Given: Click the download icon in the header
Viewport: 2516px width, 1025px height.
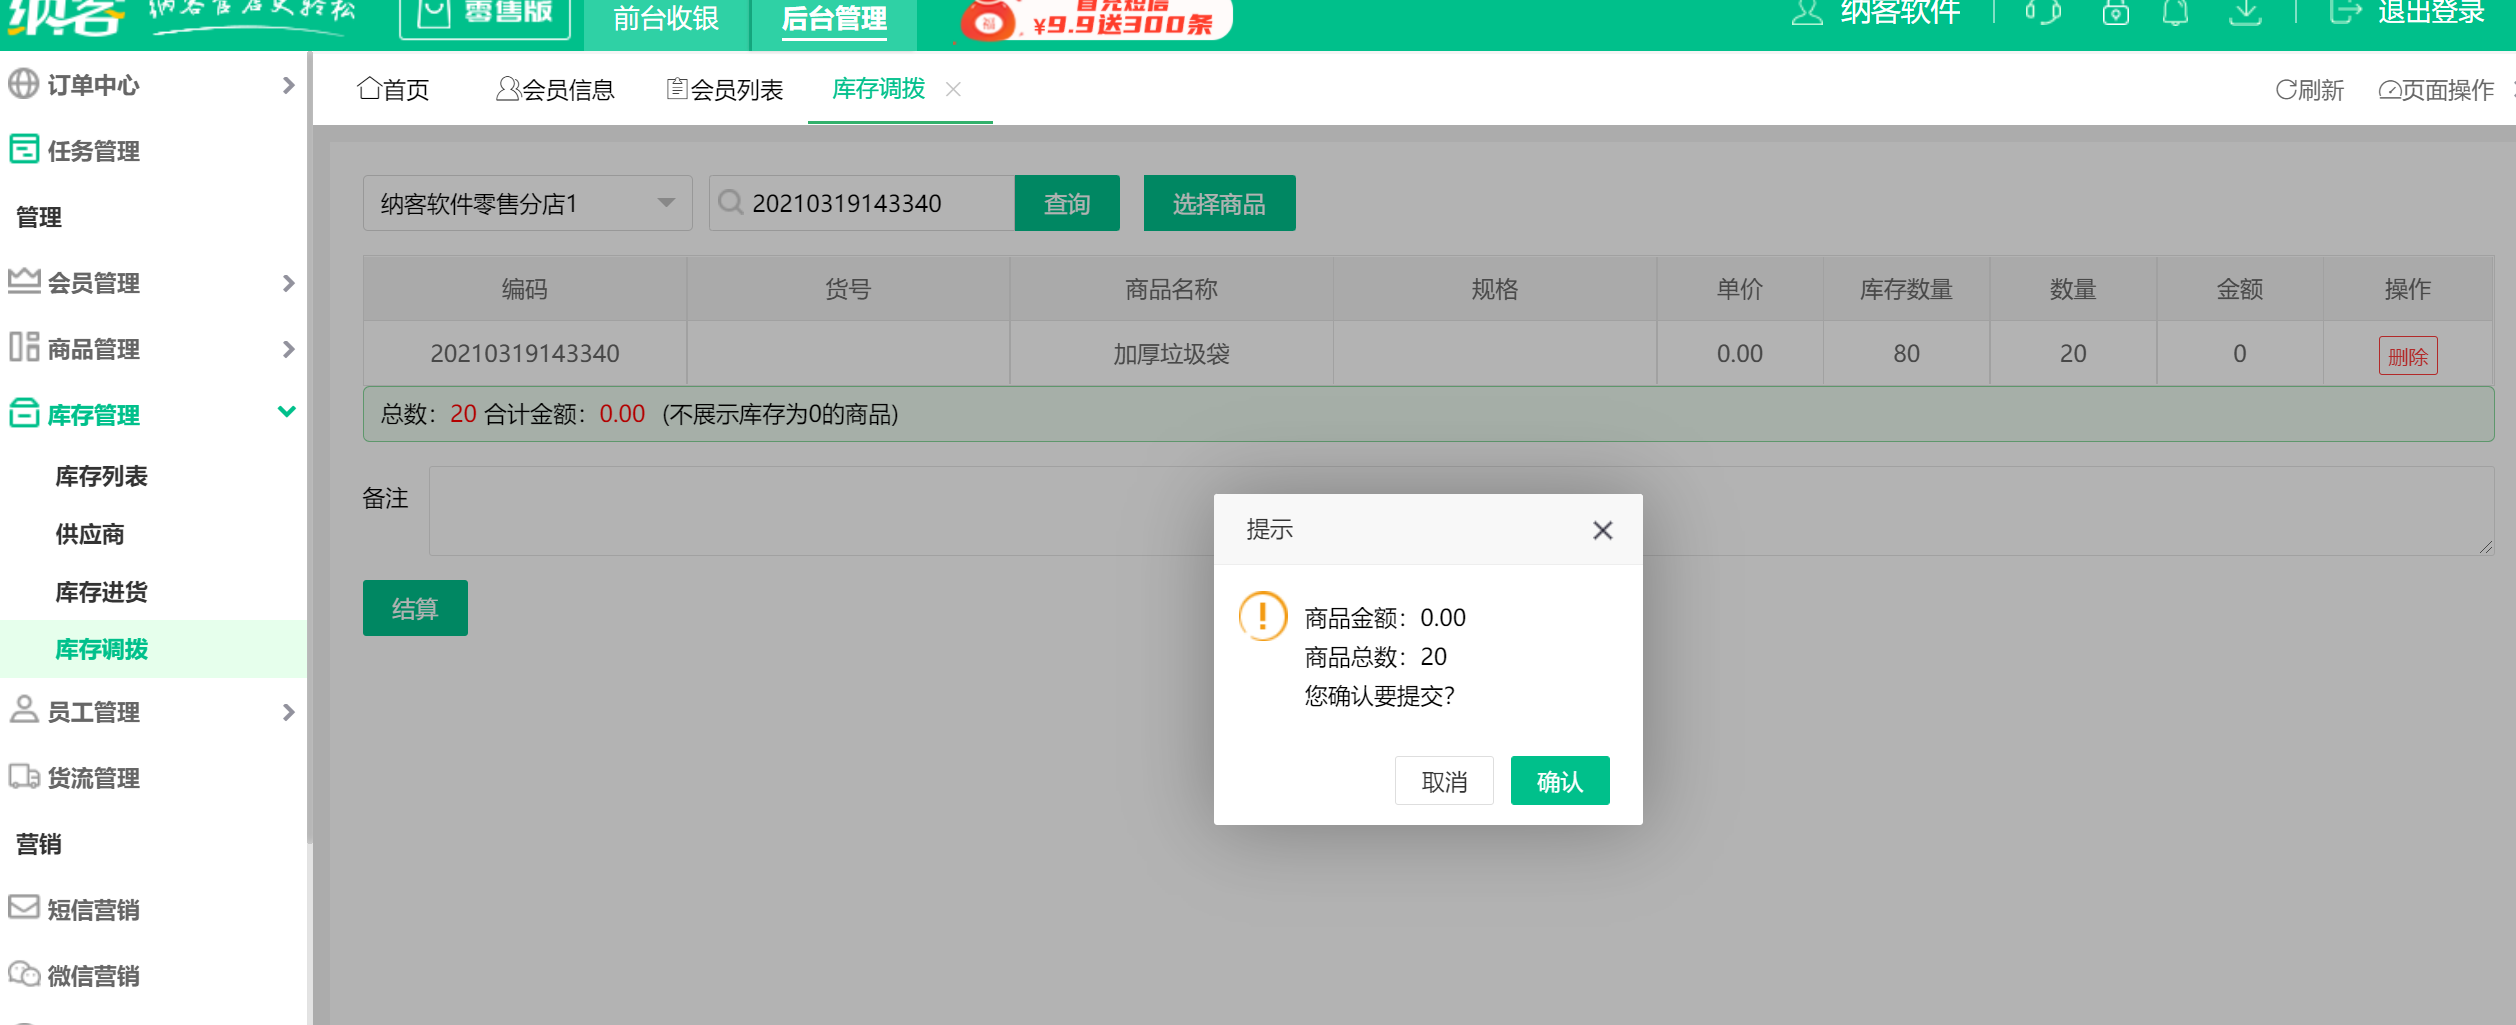Looking at the screenshot, I should [x=2245, y=13].
